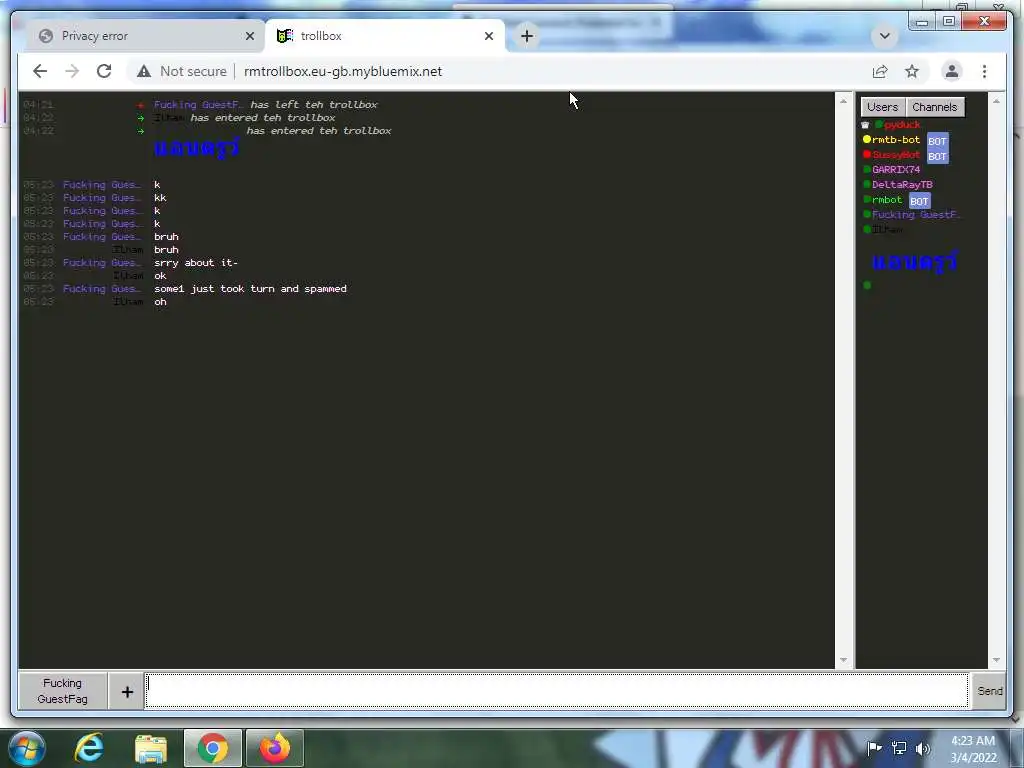Open Firefox from the taskbar

(274, 748)
